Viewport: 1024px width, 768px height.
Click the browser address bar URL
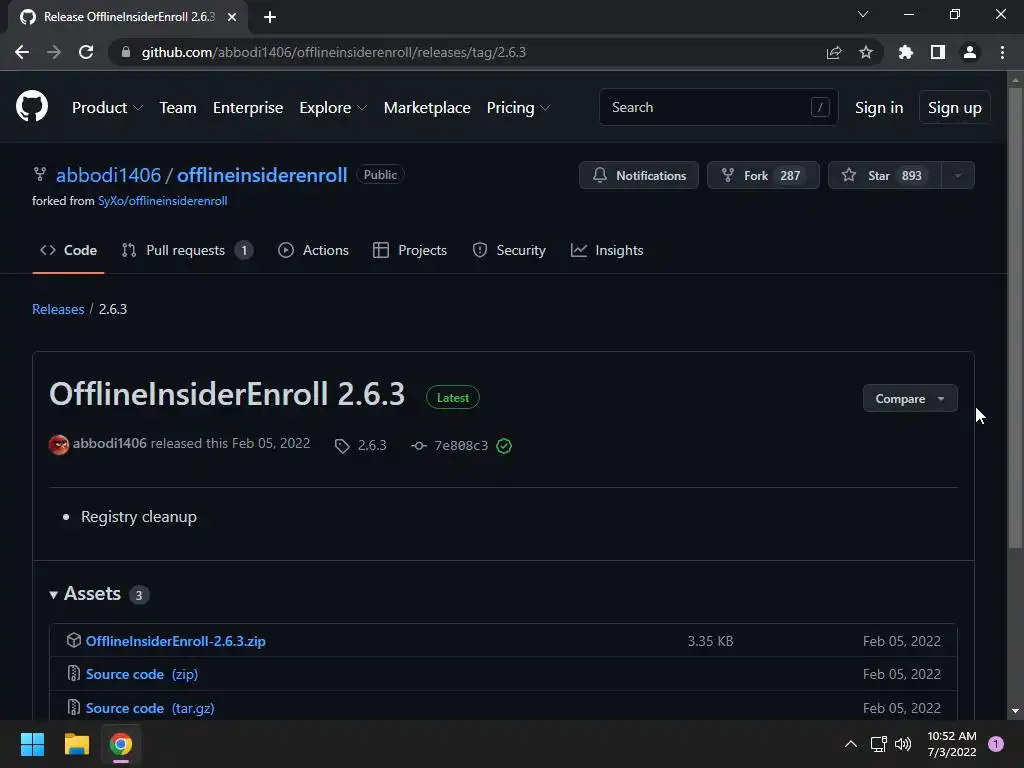pyautogui.click(x=334, y=52)
